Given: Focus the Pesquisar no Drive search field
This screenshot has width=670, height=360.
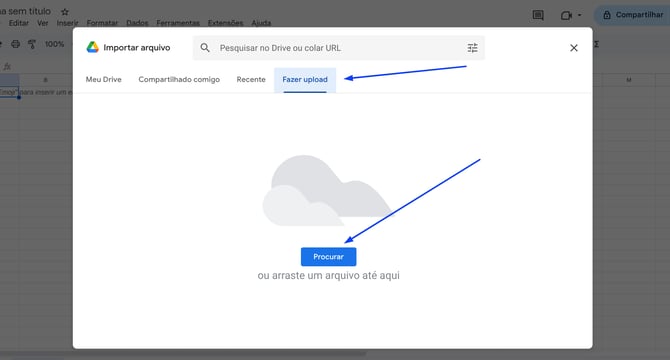Looking at the screenshot, I should click(x=338, y=48).
